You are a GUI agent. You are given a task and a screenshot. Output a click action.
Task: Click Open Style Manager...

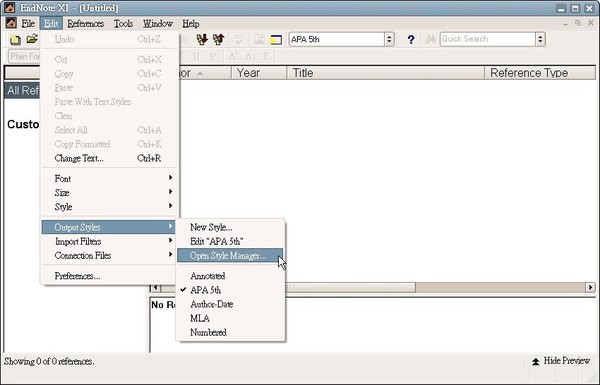coord(230,256)
